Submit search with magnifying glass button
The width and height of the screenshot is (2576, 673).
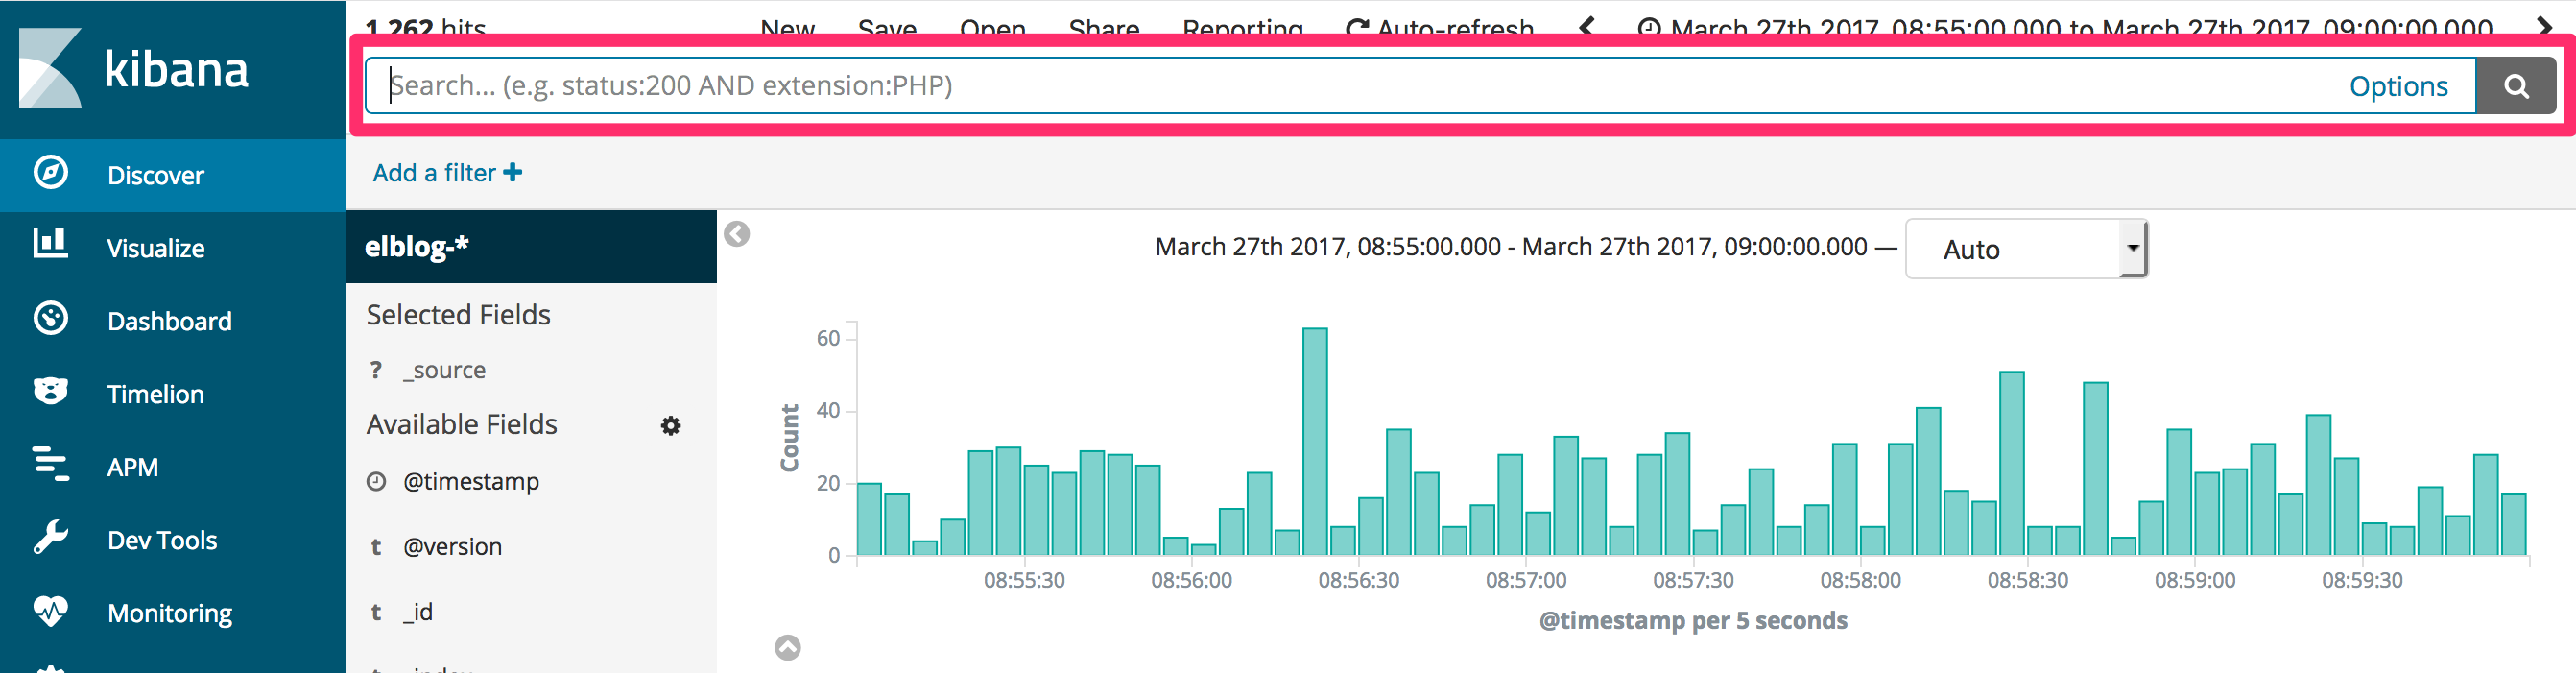(x=2516, y=86)
